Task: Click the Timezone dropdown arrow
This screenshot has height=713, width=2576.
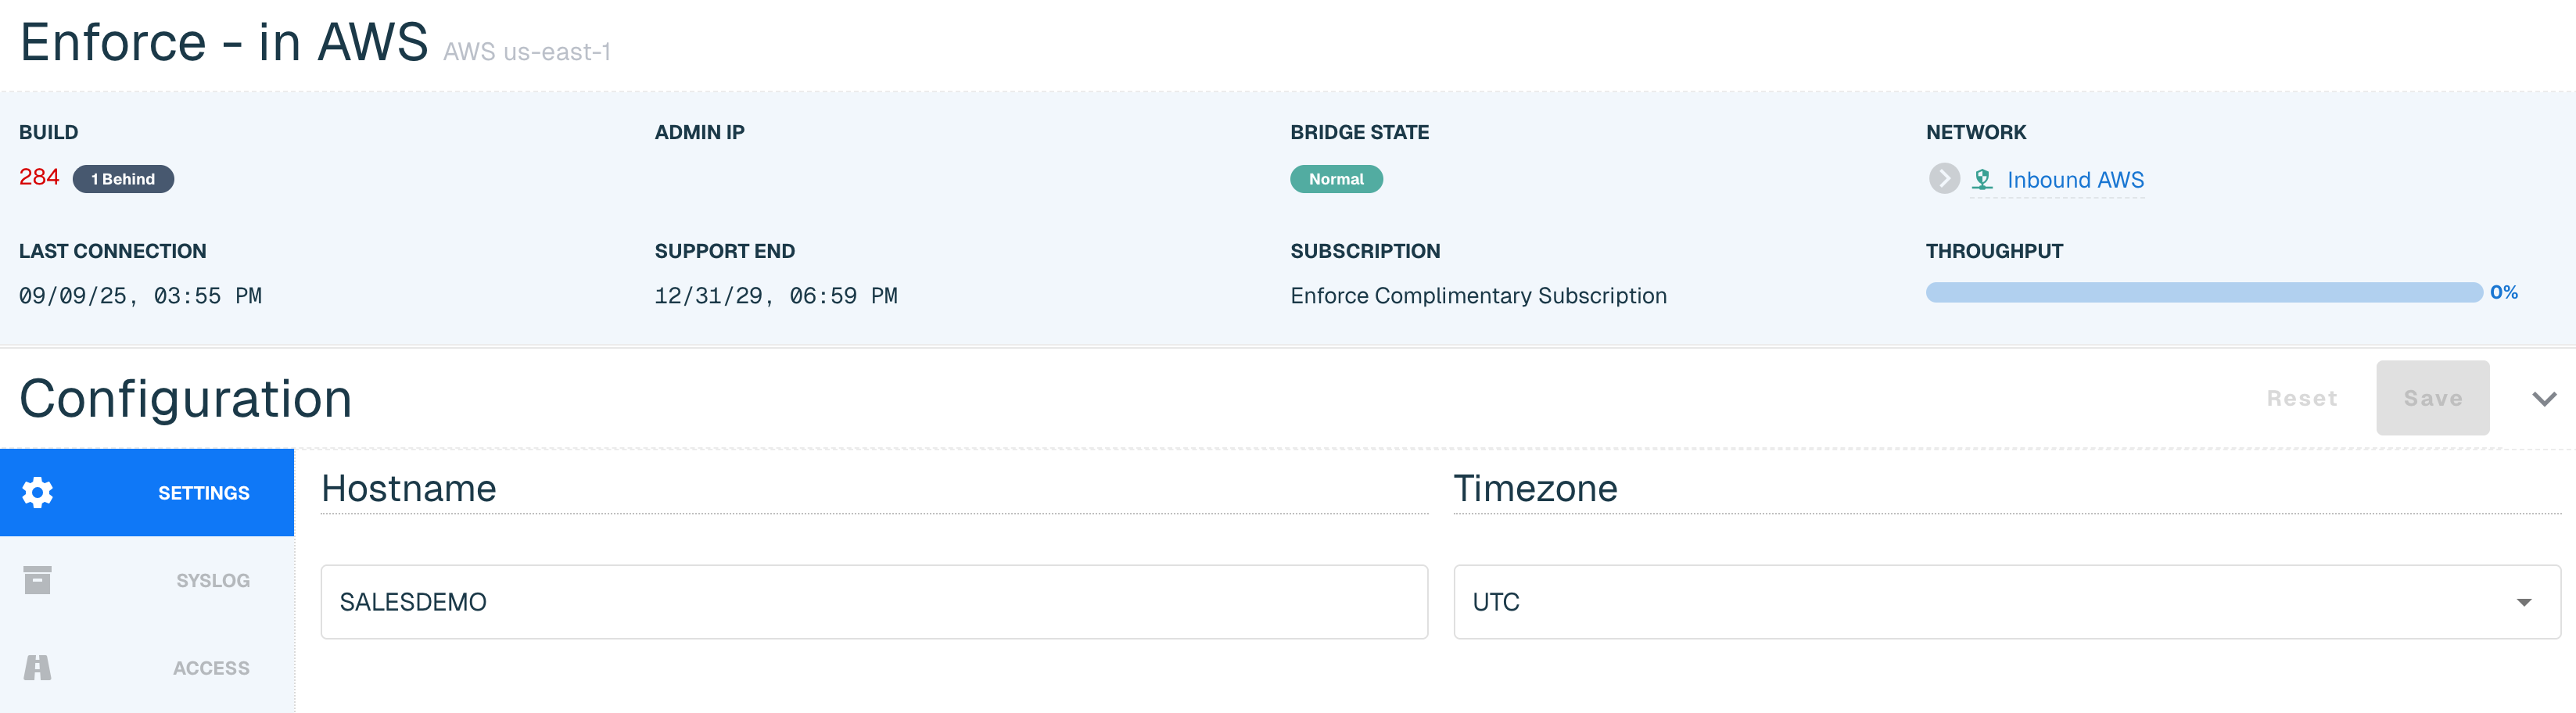Action: click(x=2524, y=602)
